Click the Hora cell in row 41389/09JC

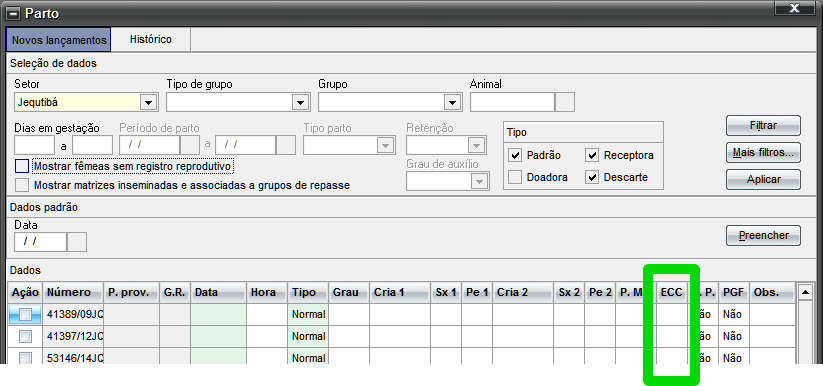(x=267, y=315)
